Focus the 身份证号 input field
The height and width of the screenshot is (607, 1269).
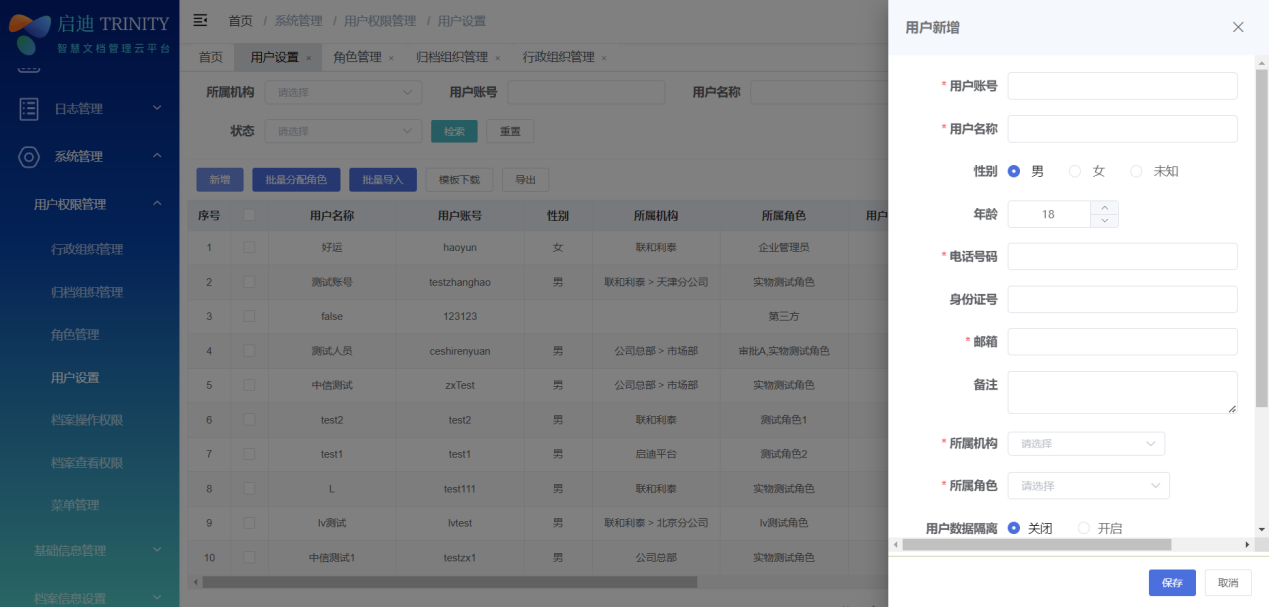point(1122,299)
